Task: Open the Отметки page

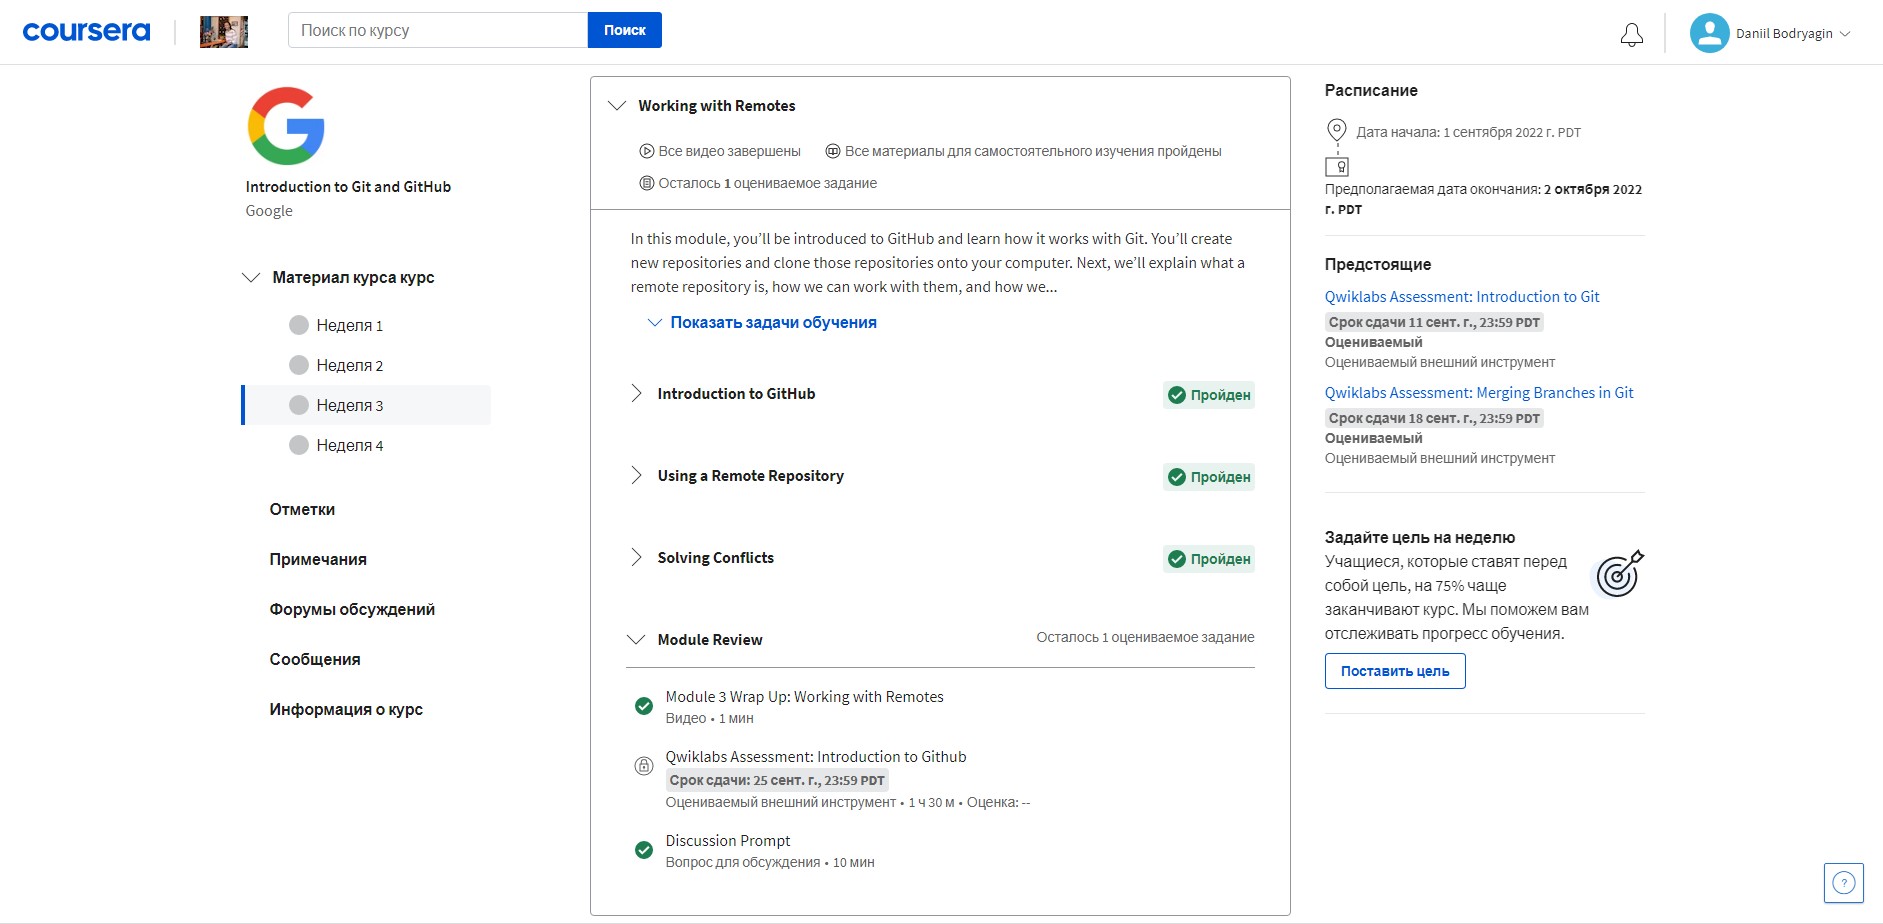Action: [x=302, y=509]
